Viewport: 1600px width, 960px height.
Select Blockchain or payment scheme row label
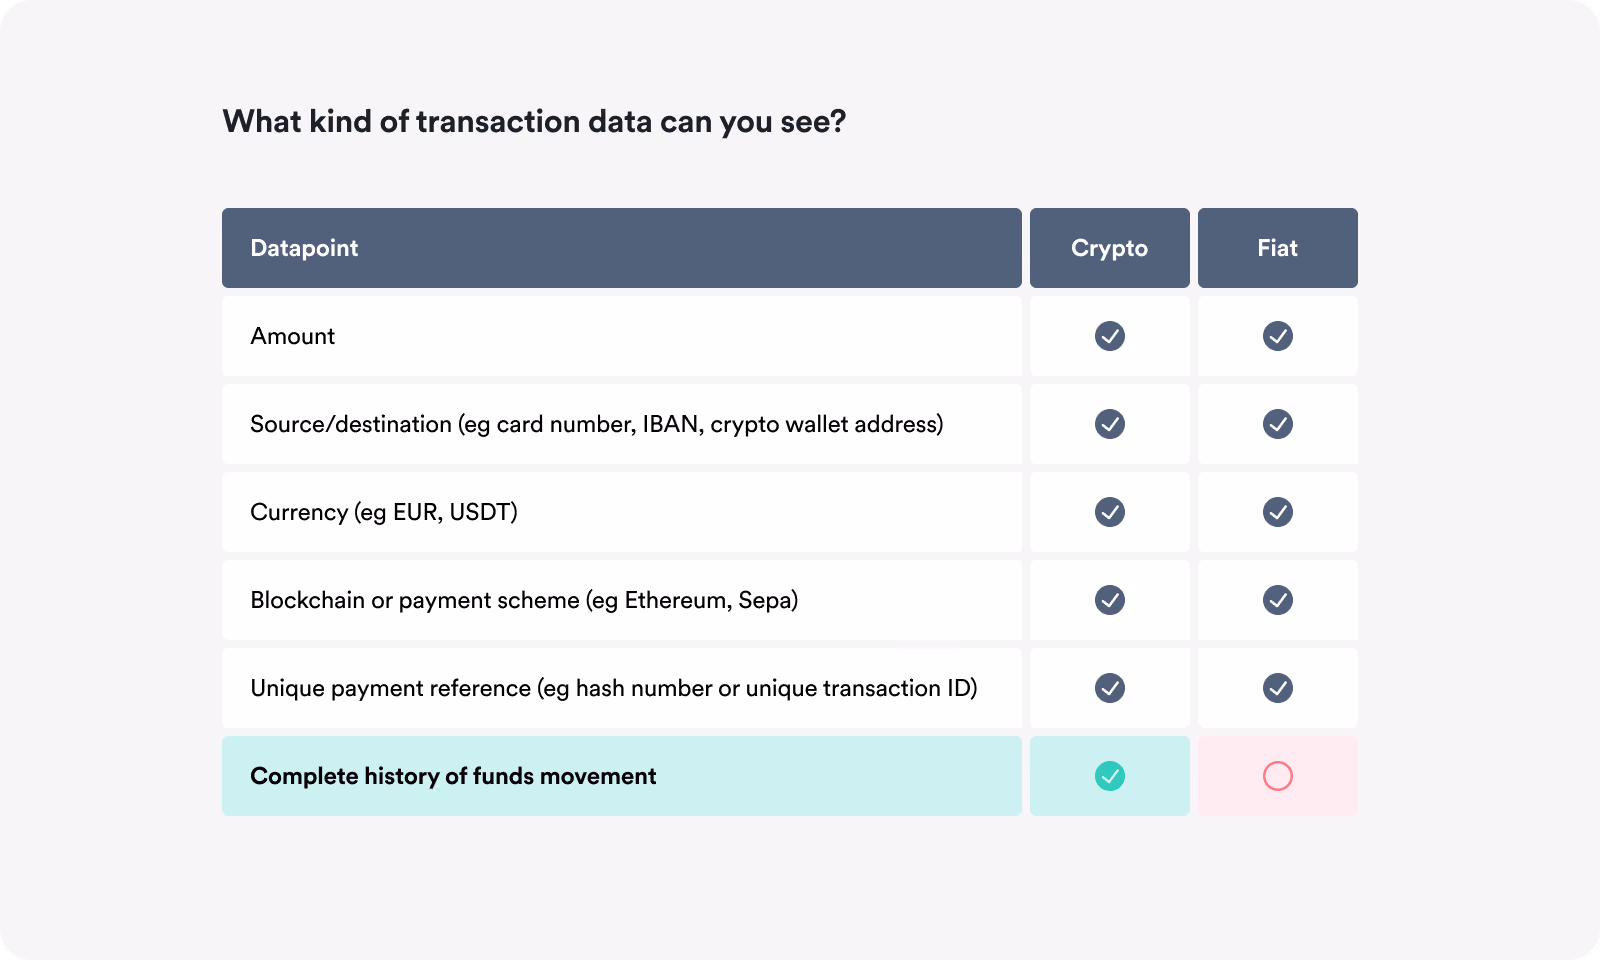point(524,600)
